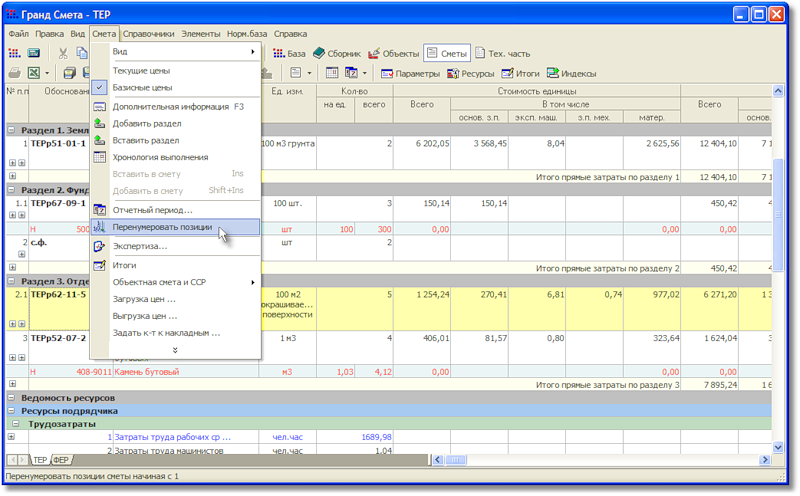Collapse Трудозатраты group
The height and width of the screenshot is (496, 800).
tap(16, 424)
